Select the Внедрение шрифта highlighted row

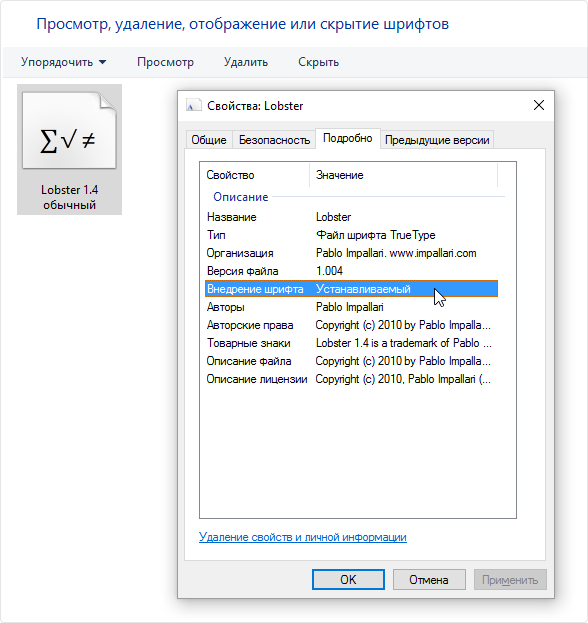[351, 289]
